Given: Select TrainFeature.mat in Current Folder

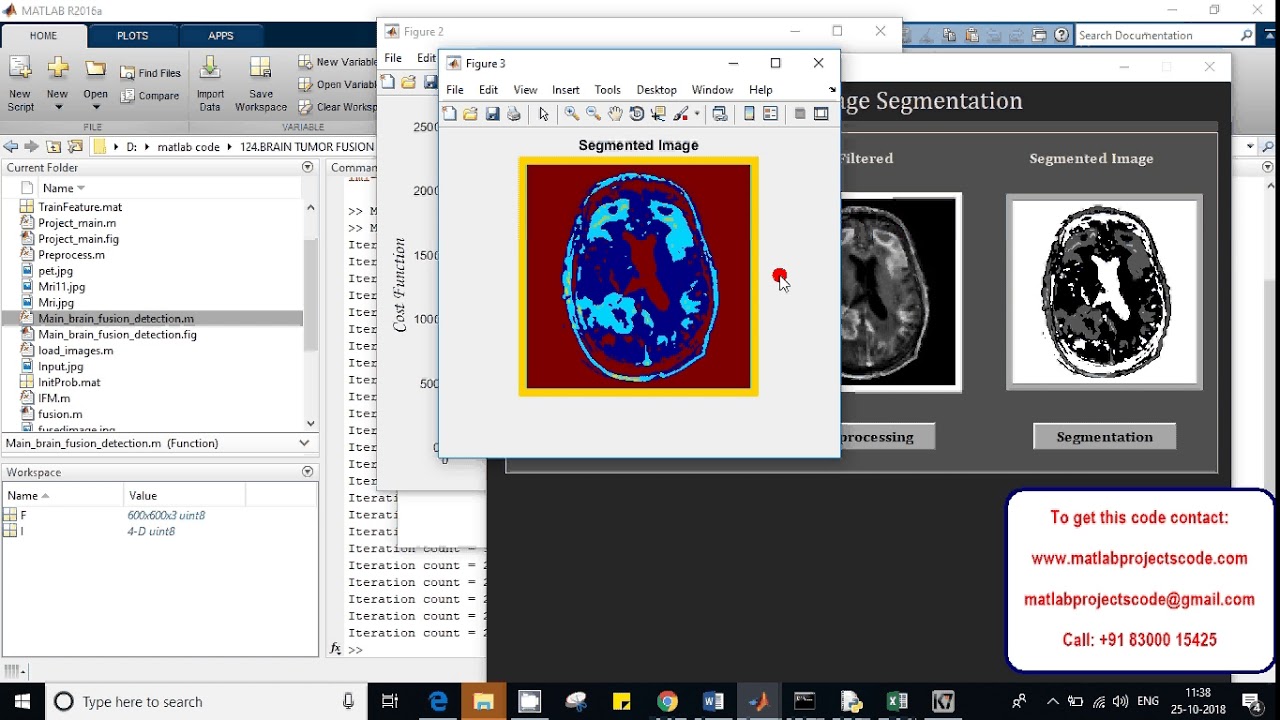Looking at the screenshot, I should (80, 207).
